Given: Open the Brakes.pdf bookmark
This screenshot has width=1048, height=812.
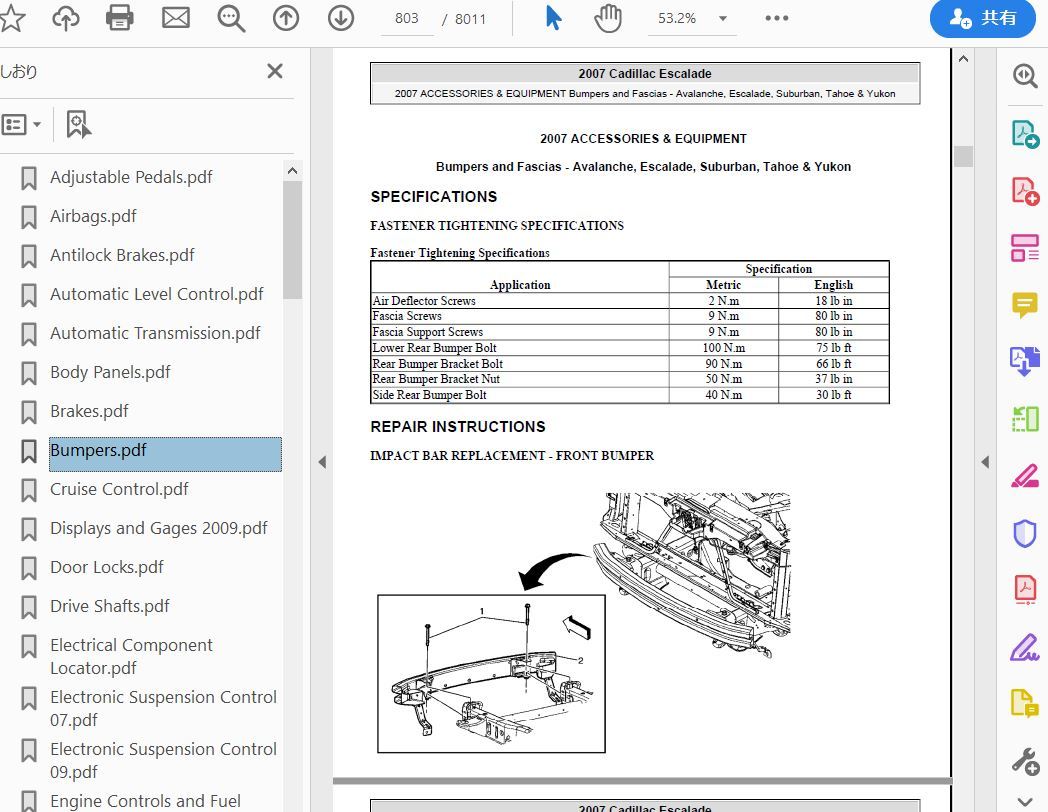Looking at the screenshot, I should click(x=89, y=411).
